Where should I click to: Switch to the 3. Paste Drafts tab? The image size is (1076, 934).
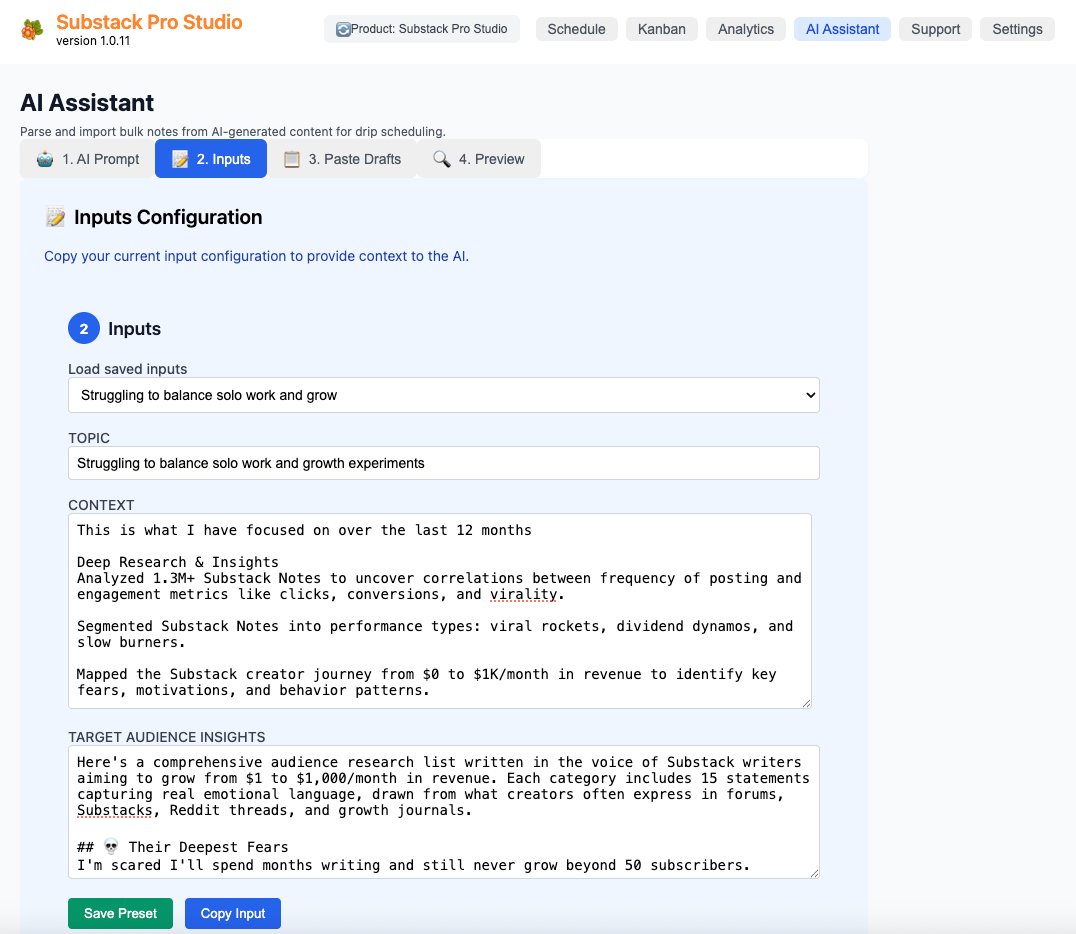click(x=342, y=159)
